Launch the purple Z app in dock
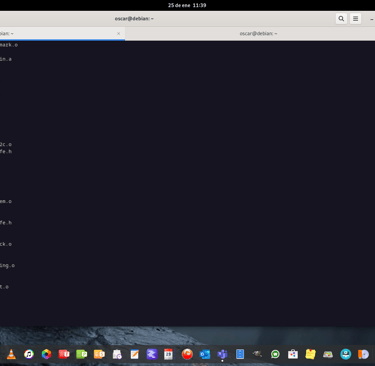Viewport: 375px width, 366px height. 152,354
